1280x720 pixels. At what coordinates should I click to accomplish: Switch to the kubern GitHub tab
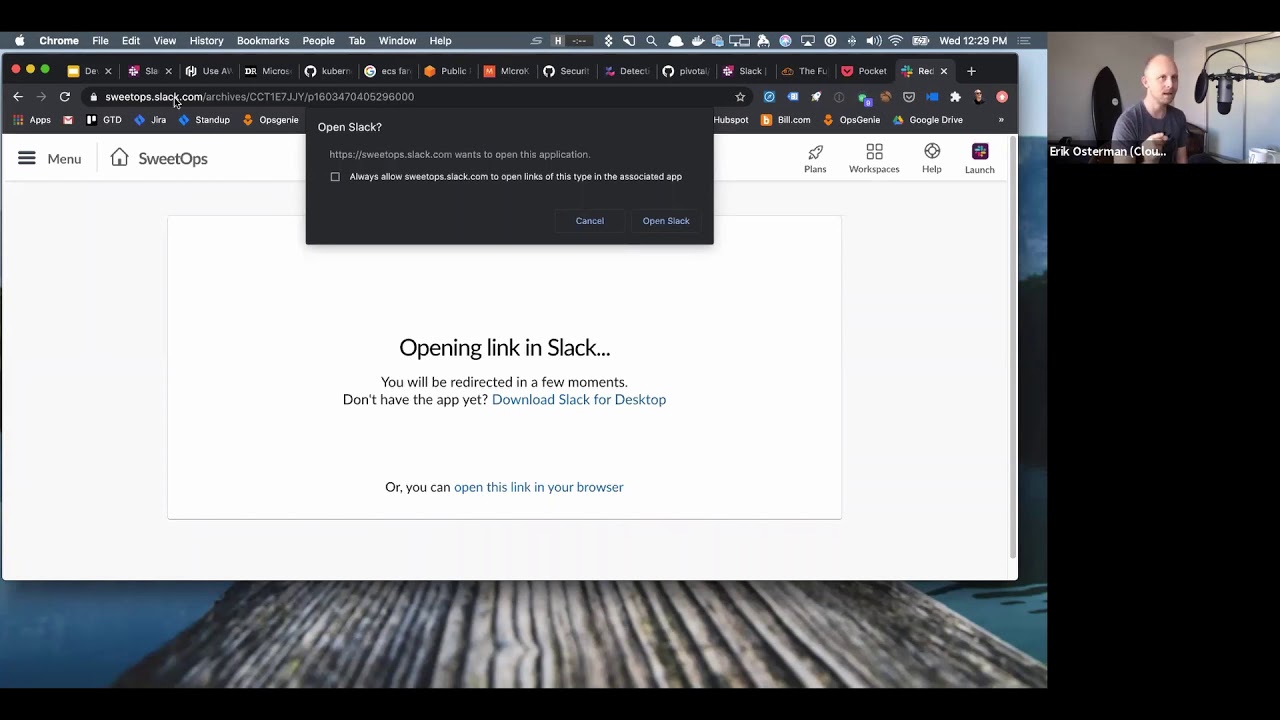[x=327, y=71]
